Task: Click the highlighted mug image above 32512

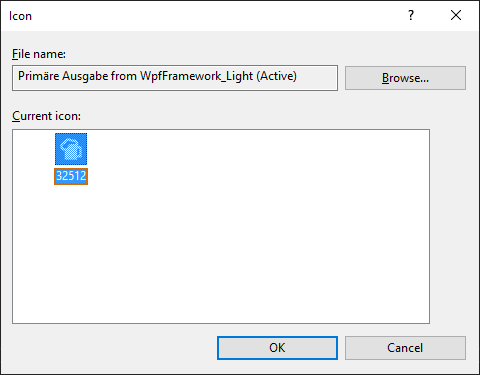Action: tap(71, 149)
